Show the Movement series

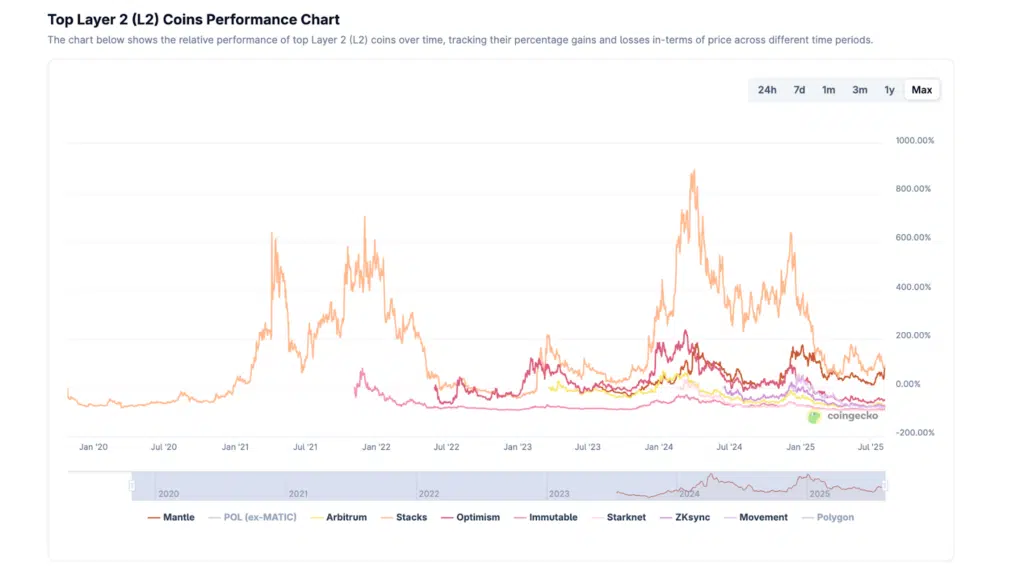point(755,518)
